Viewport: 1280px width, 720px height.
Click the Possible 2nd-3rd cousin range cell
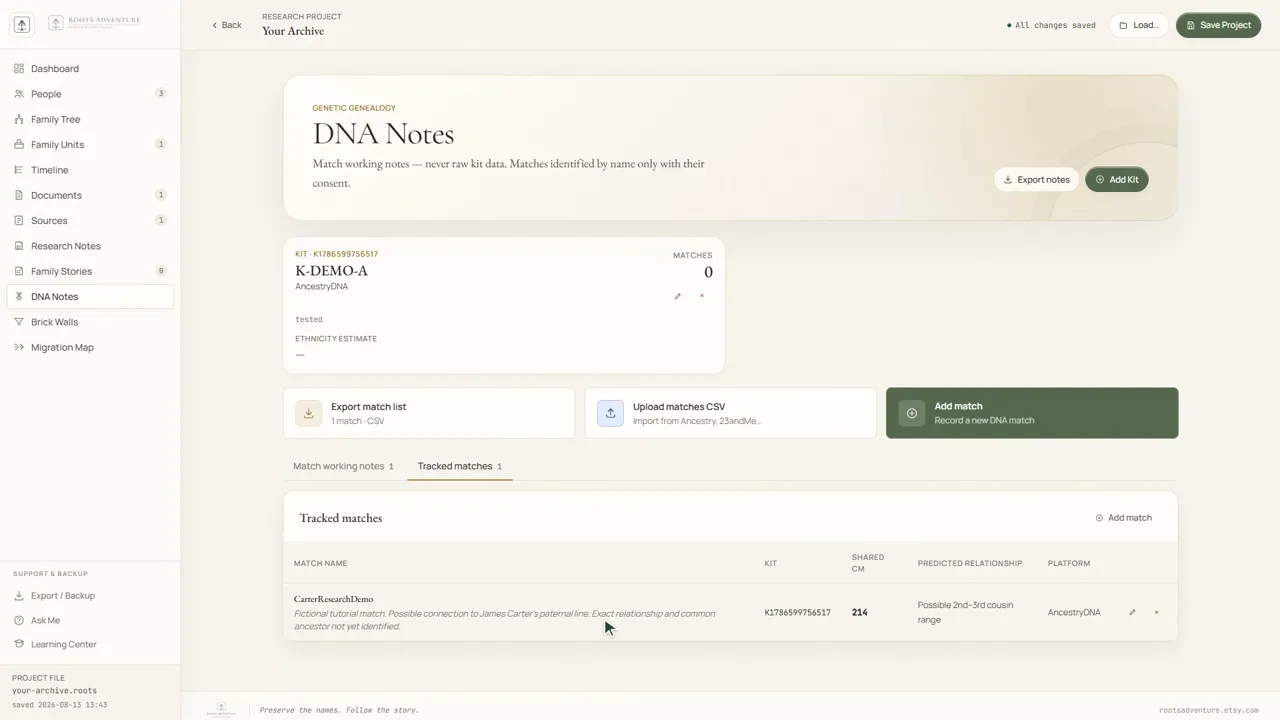coord(966,612)
